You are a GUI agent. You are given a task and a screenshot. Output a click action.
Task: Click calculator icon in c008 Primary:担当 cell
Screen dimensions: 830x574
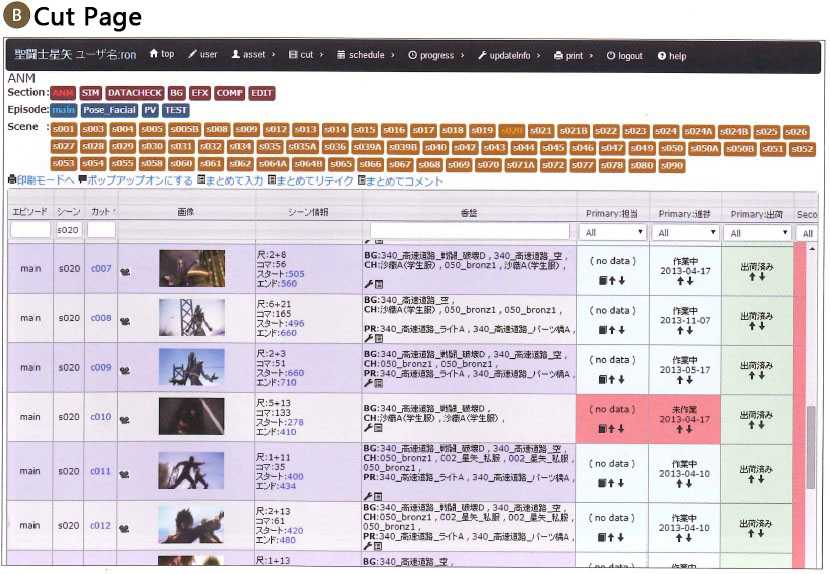(x=602, y=330)
